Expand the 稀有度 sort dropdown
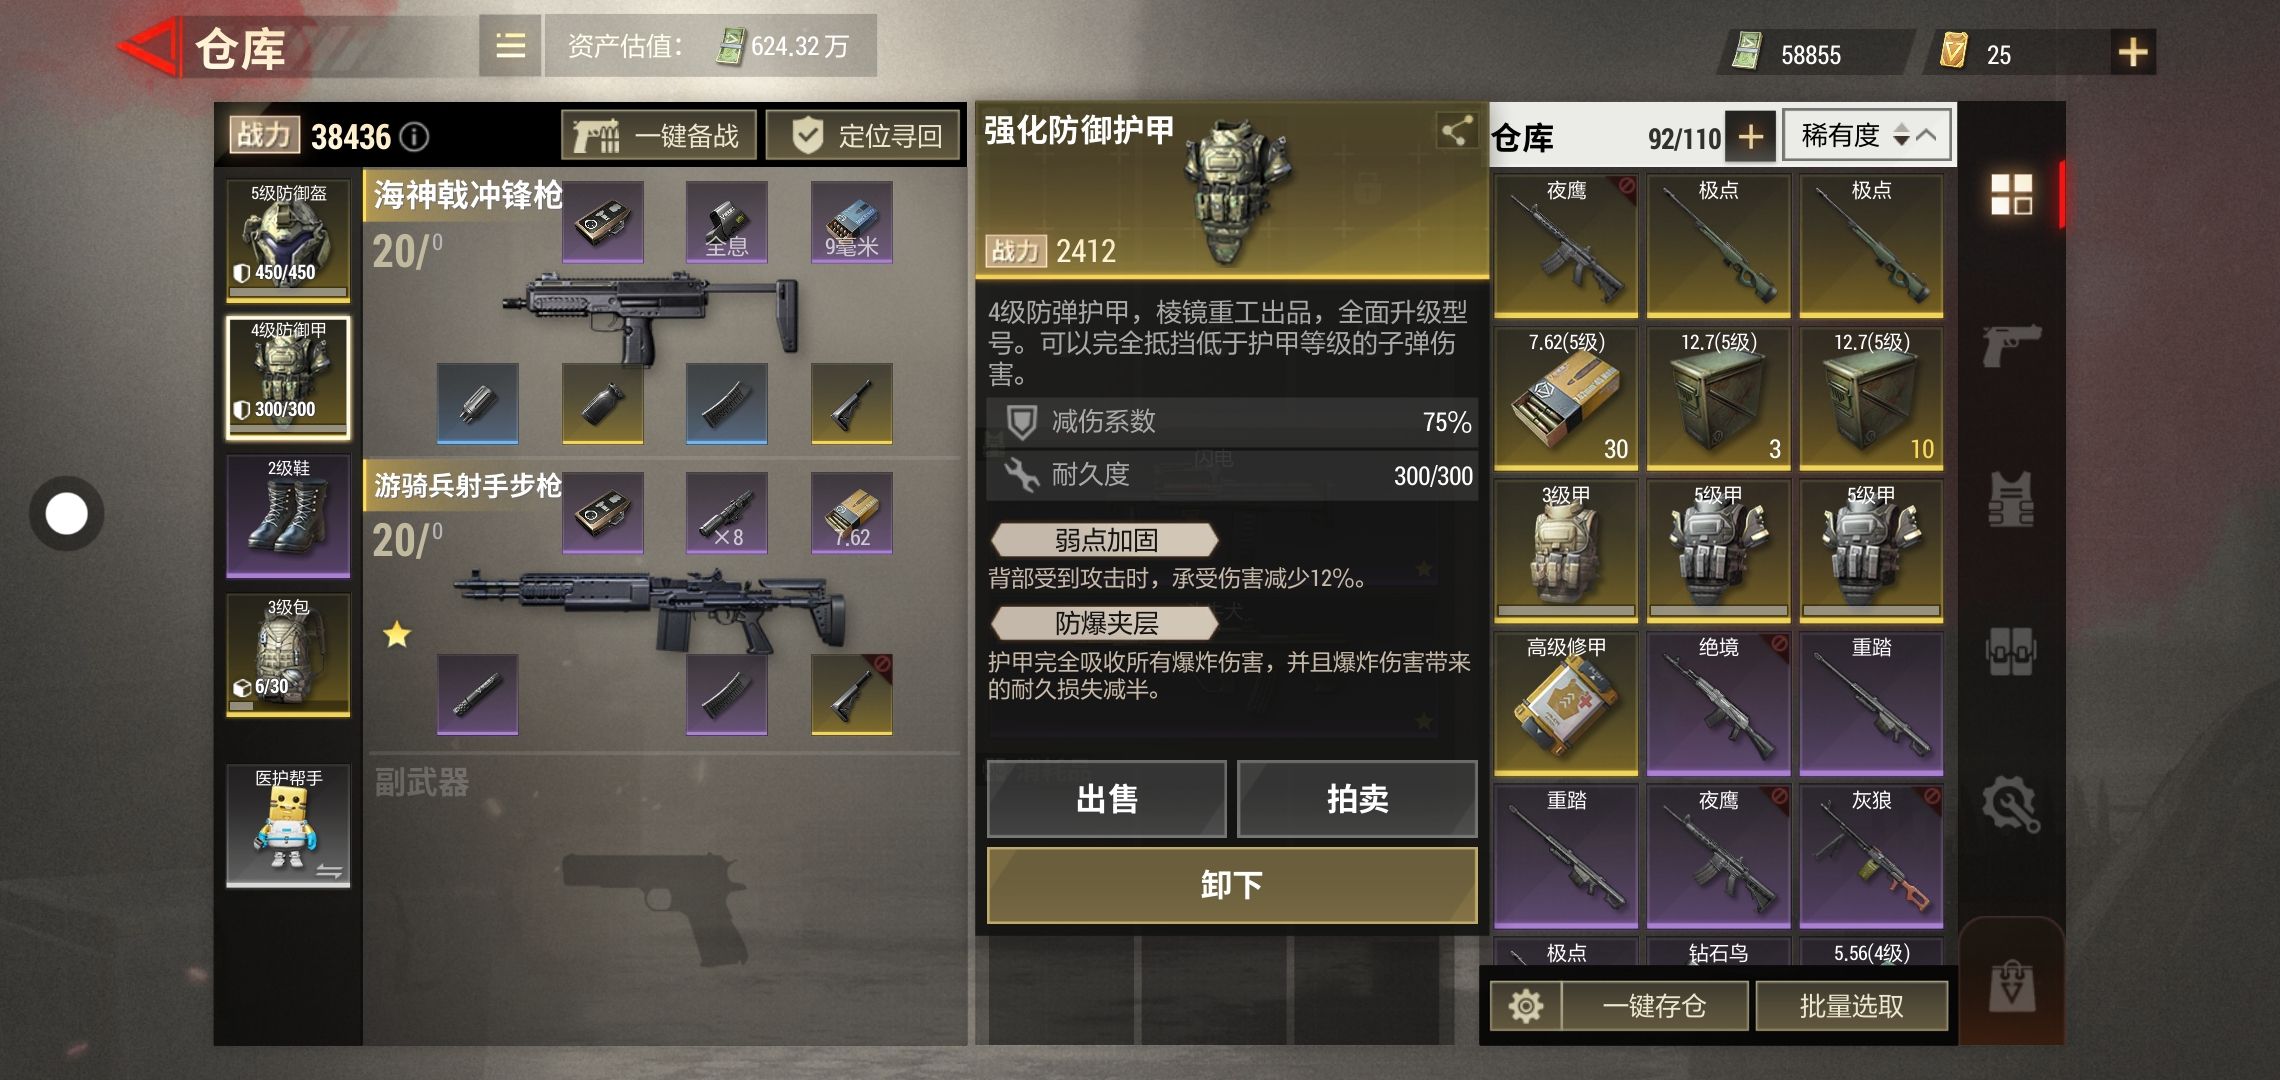Image resolution: width=2280 pixels, height=1080 pixels. pyautogui.click(x=1927, y=135)
